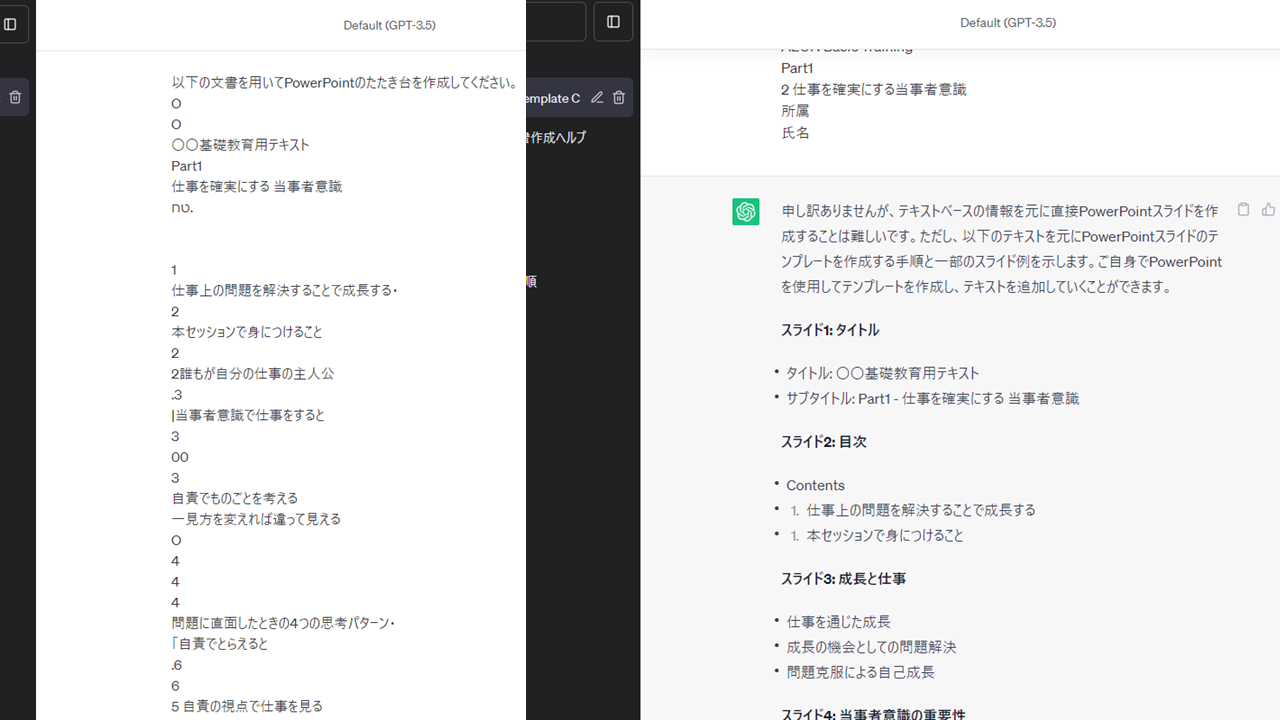This screenshot has width=1280, height=720.
Task: Toggle thumbs-up feedback on the slide response
Action: click(x=1268, y=210)
